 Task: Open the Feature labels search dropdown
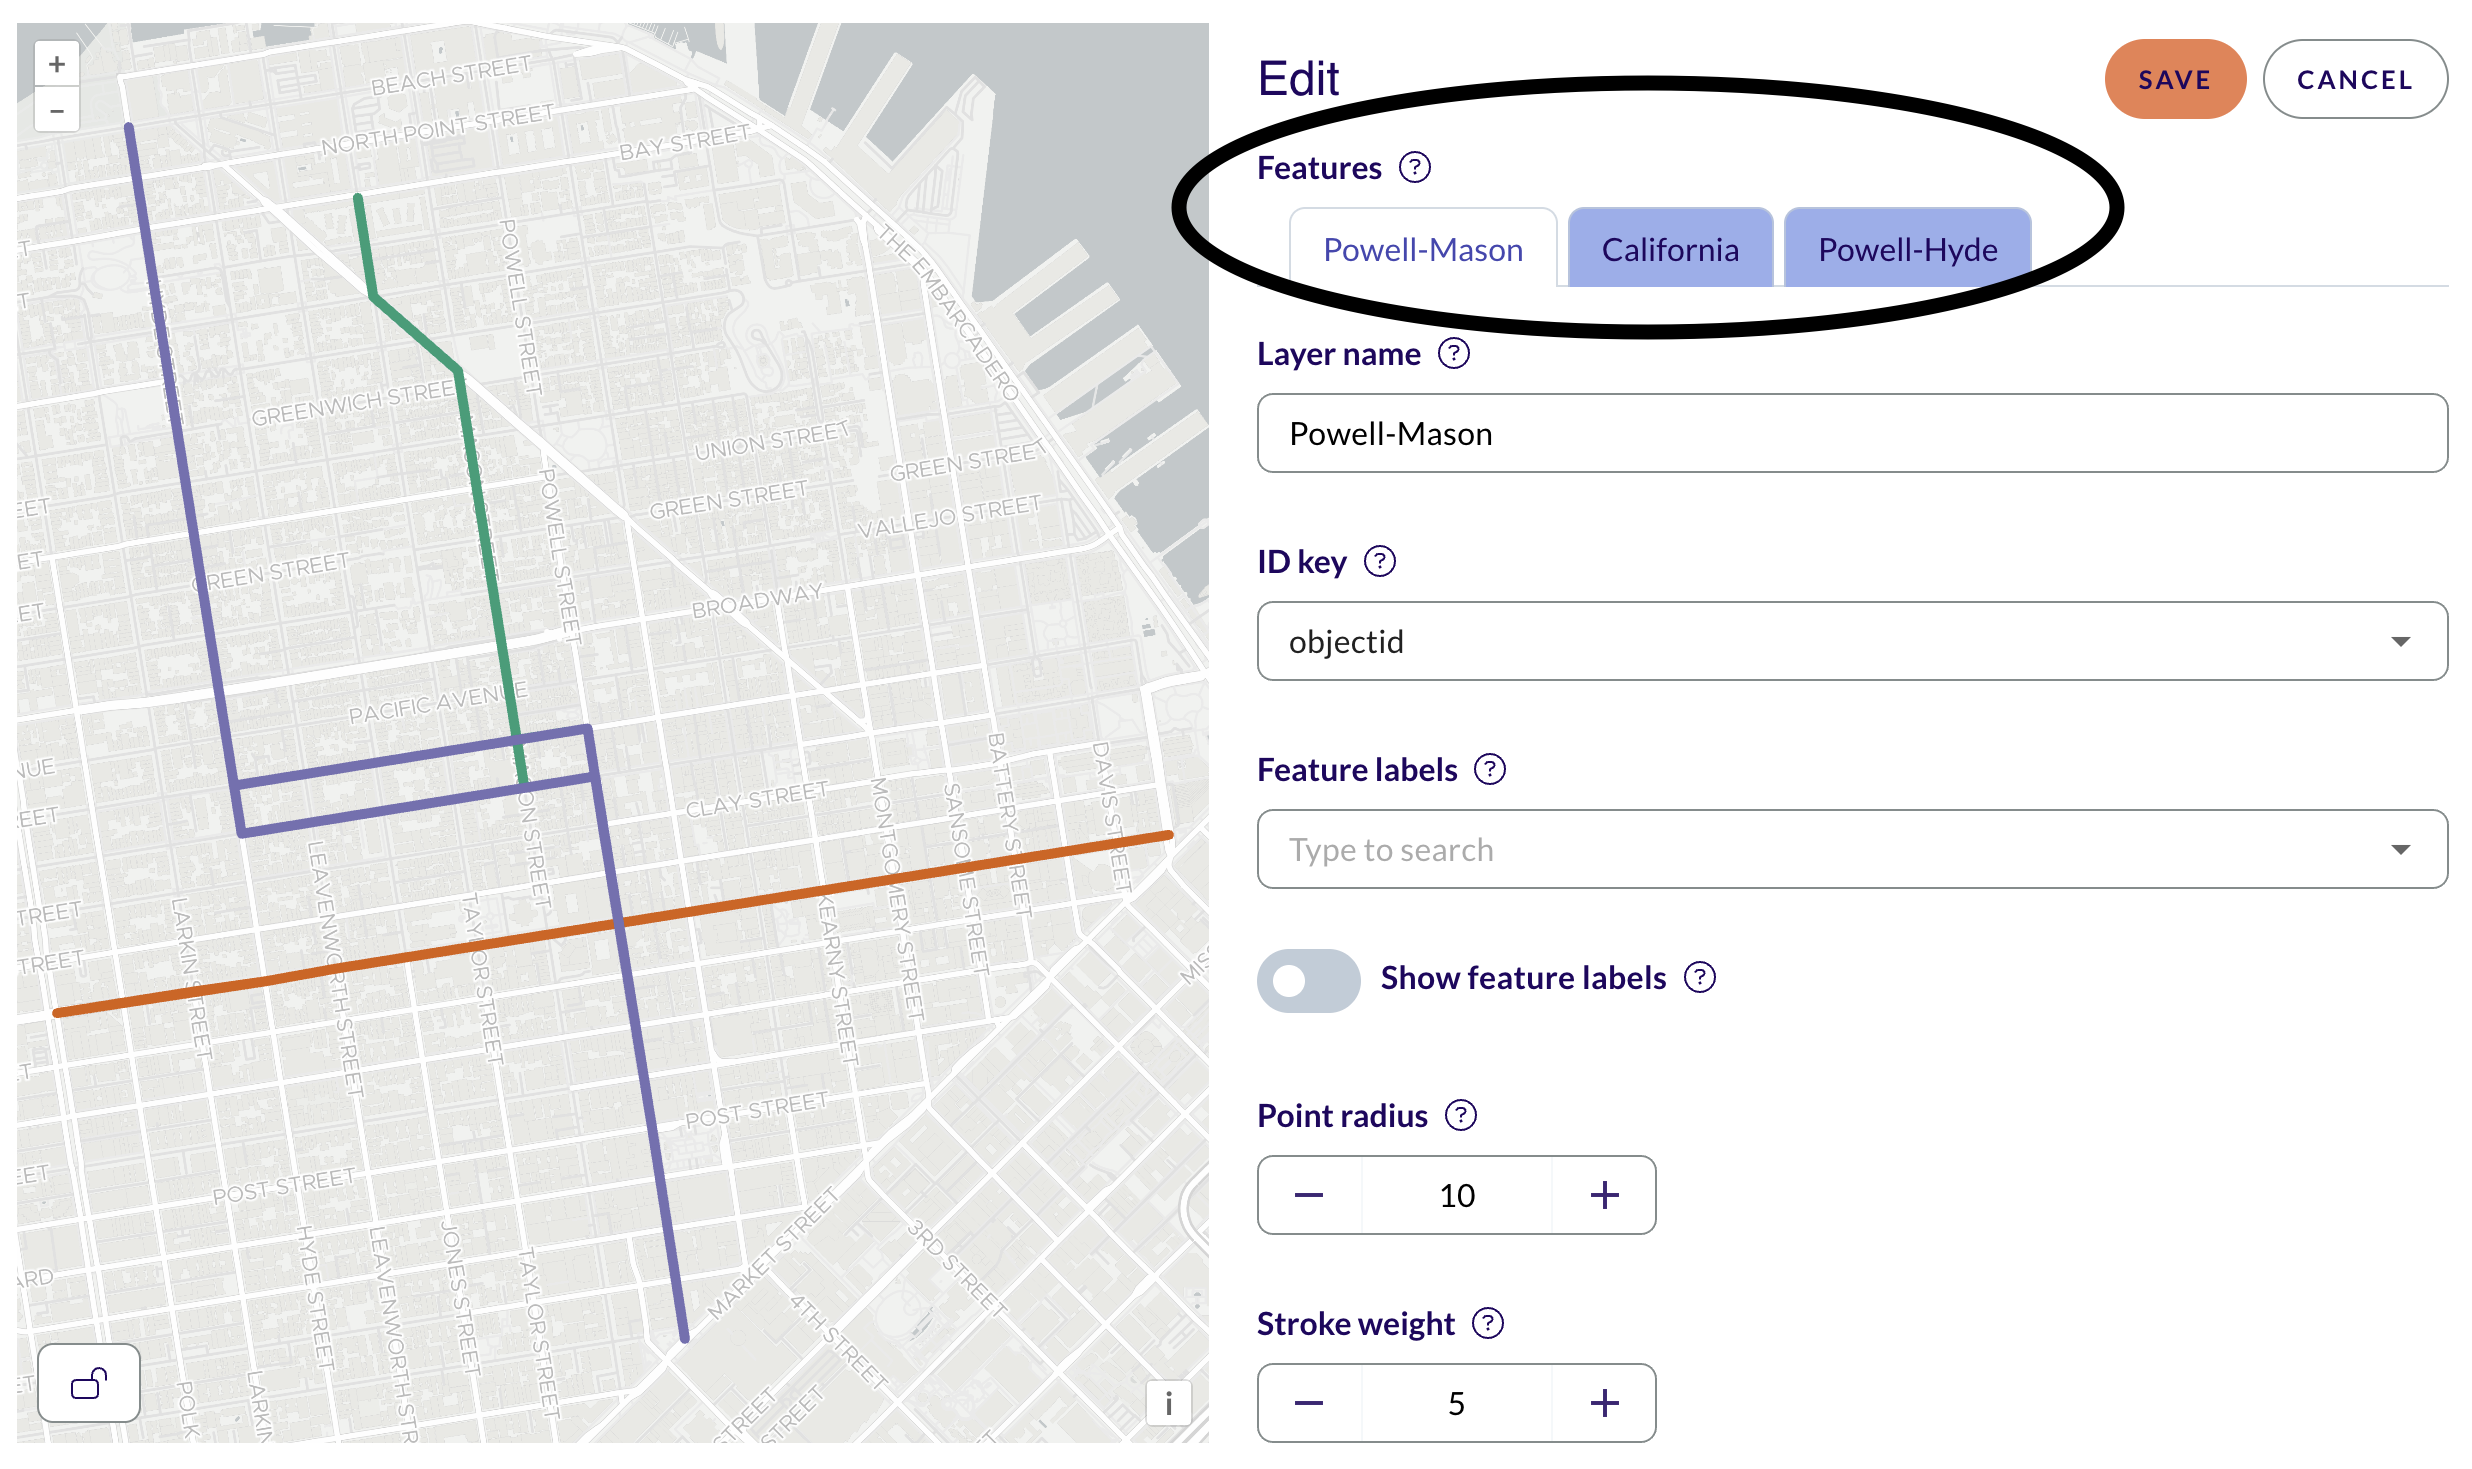tap(1852, 849)
